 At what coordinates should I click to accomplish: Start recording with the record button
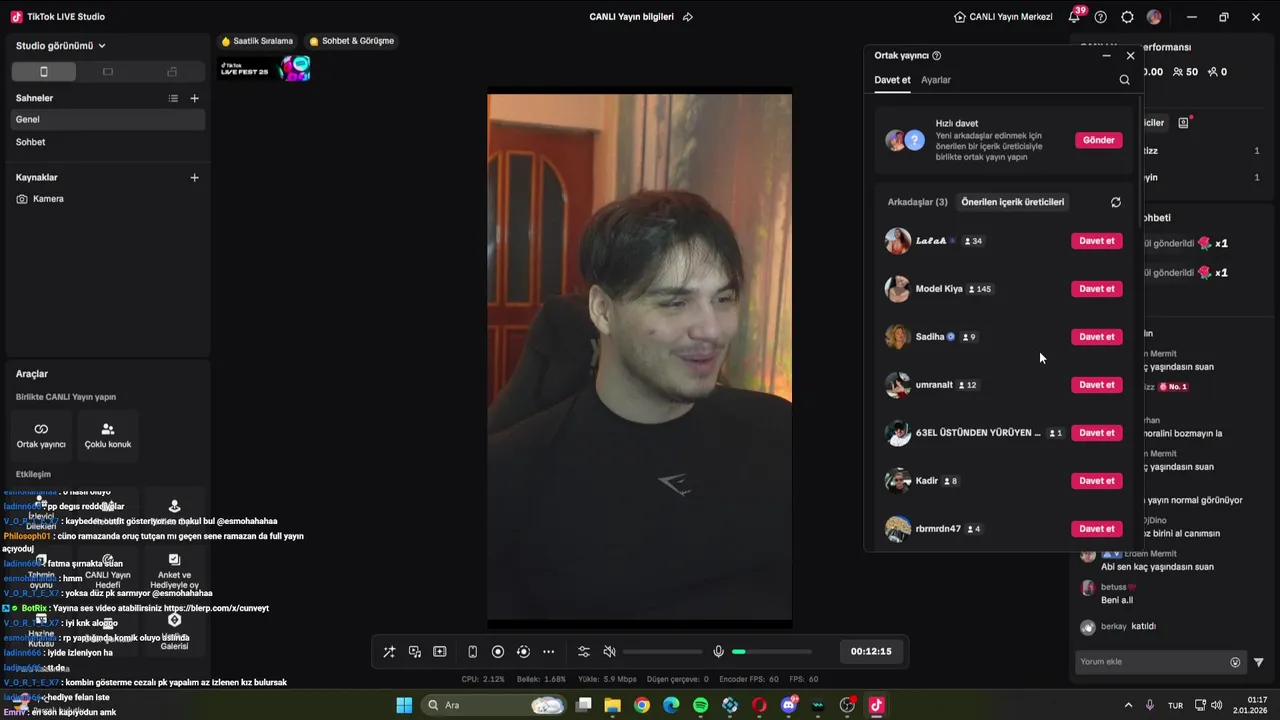pos(498,652)
